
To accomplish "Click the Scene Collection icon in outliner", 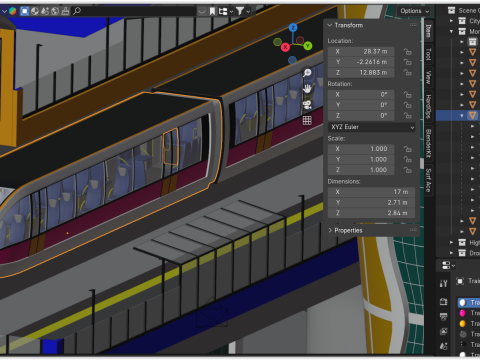I will (451, 10).
